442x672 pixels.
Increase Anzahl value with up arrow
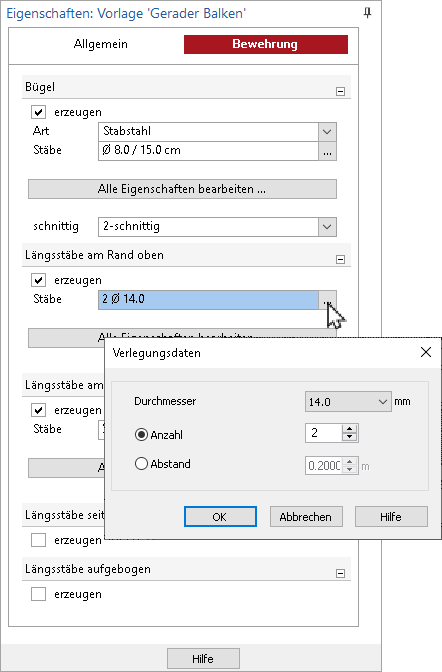click(x=350, y=429)
